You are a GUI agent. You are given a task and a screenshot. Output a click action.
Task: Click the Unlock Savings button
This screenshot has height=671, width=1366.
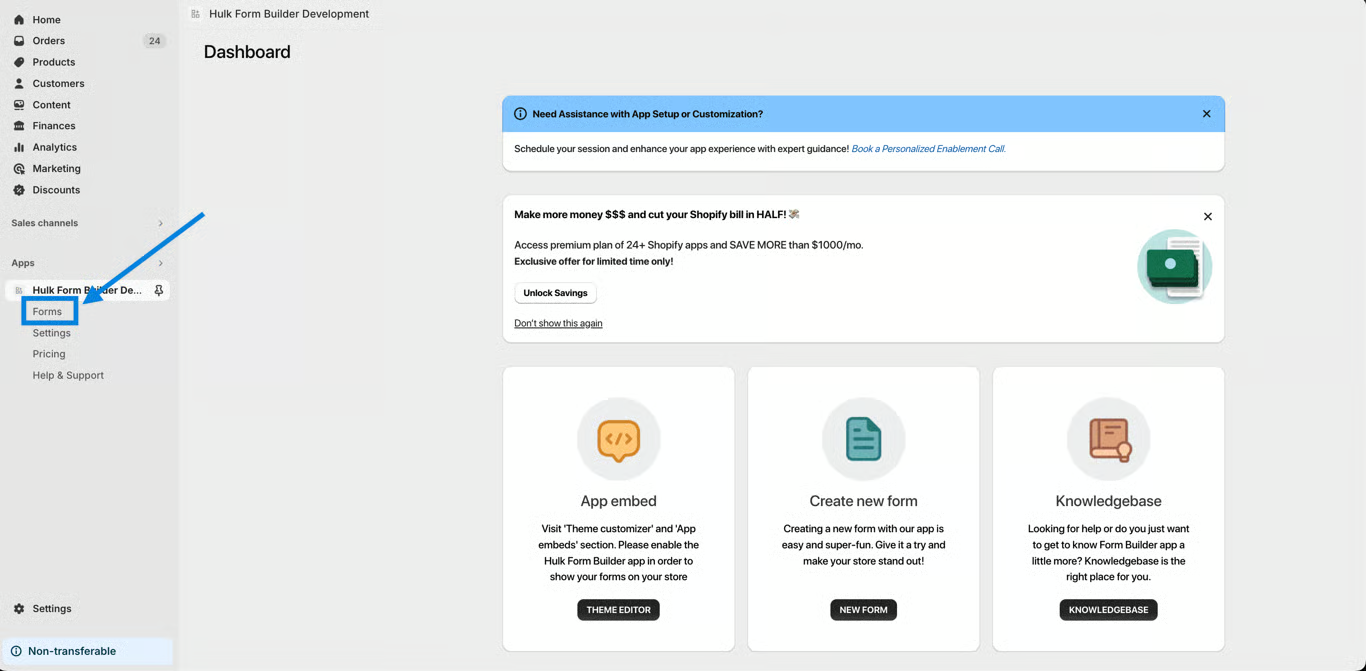555,293
